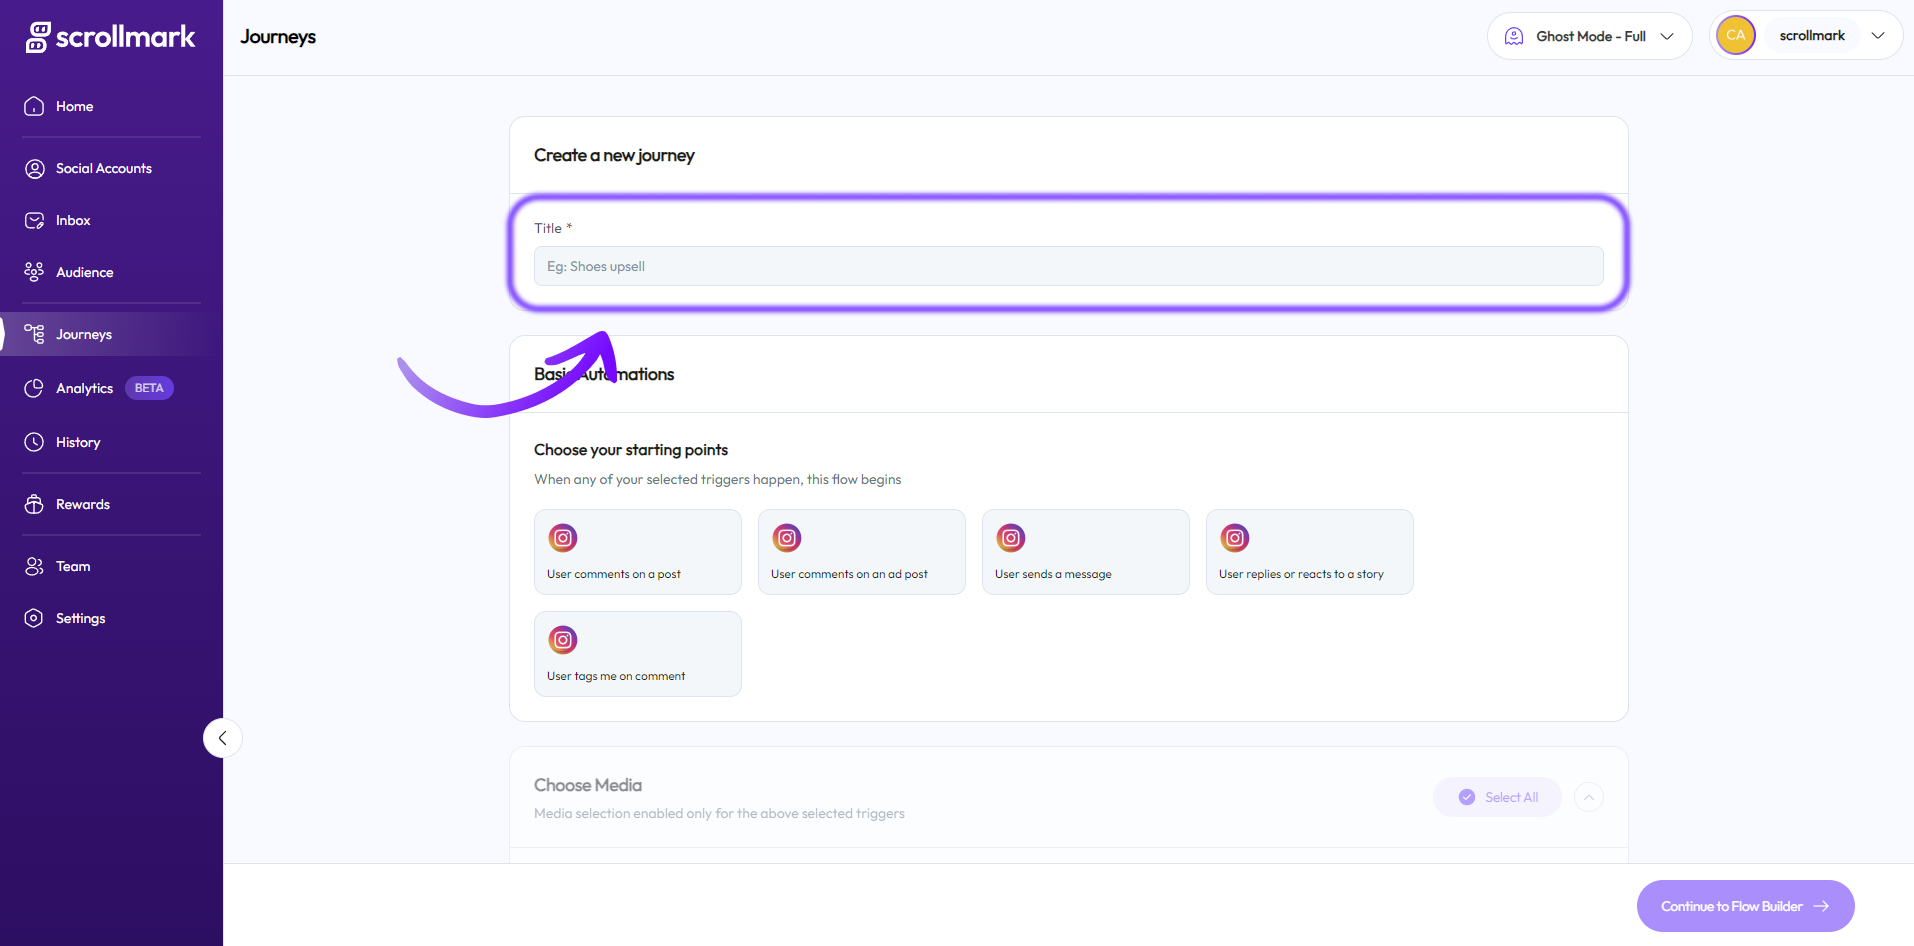Click the History clock icon
The image size is (1914, 946).
point(34,442)
